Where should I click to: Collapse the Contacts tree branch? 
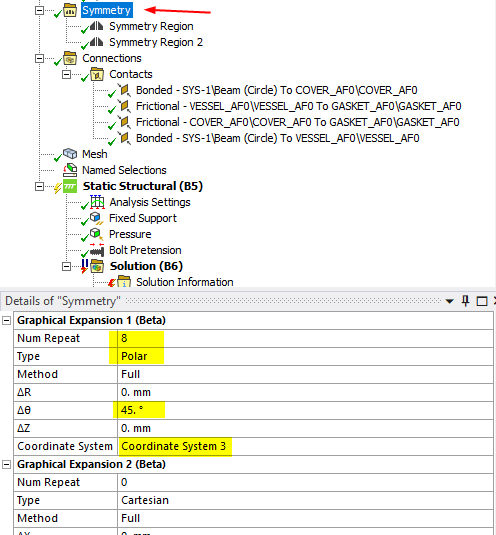coord(66,74)
